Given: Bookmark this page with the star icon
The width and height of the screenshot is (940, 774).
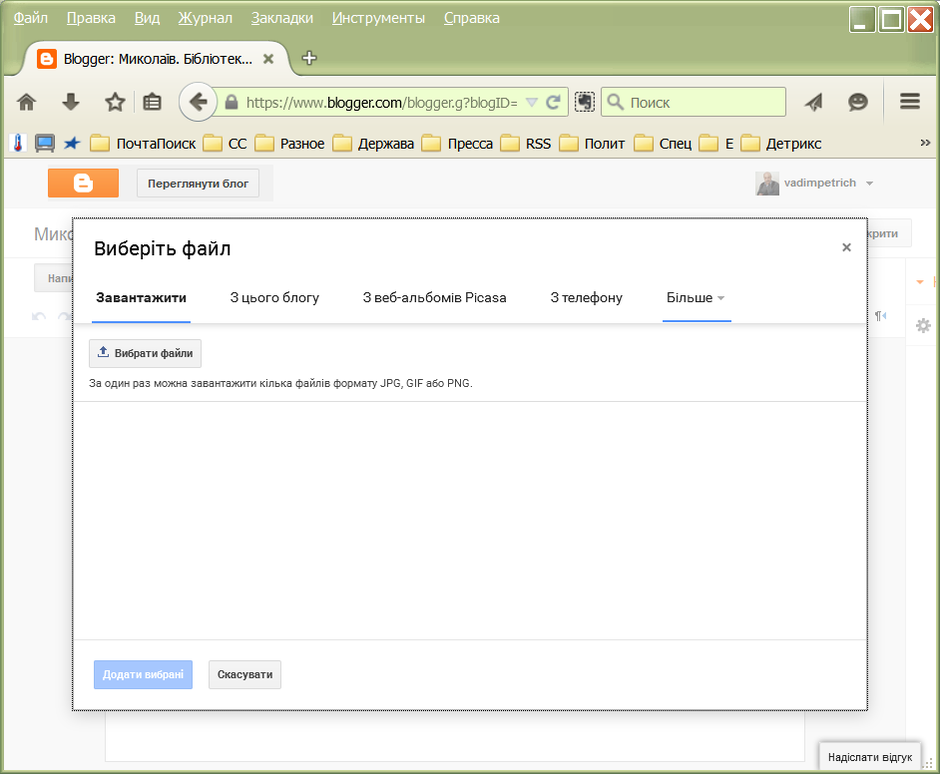Looking at the screenshot, I should [x=115, y=102].
